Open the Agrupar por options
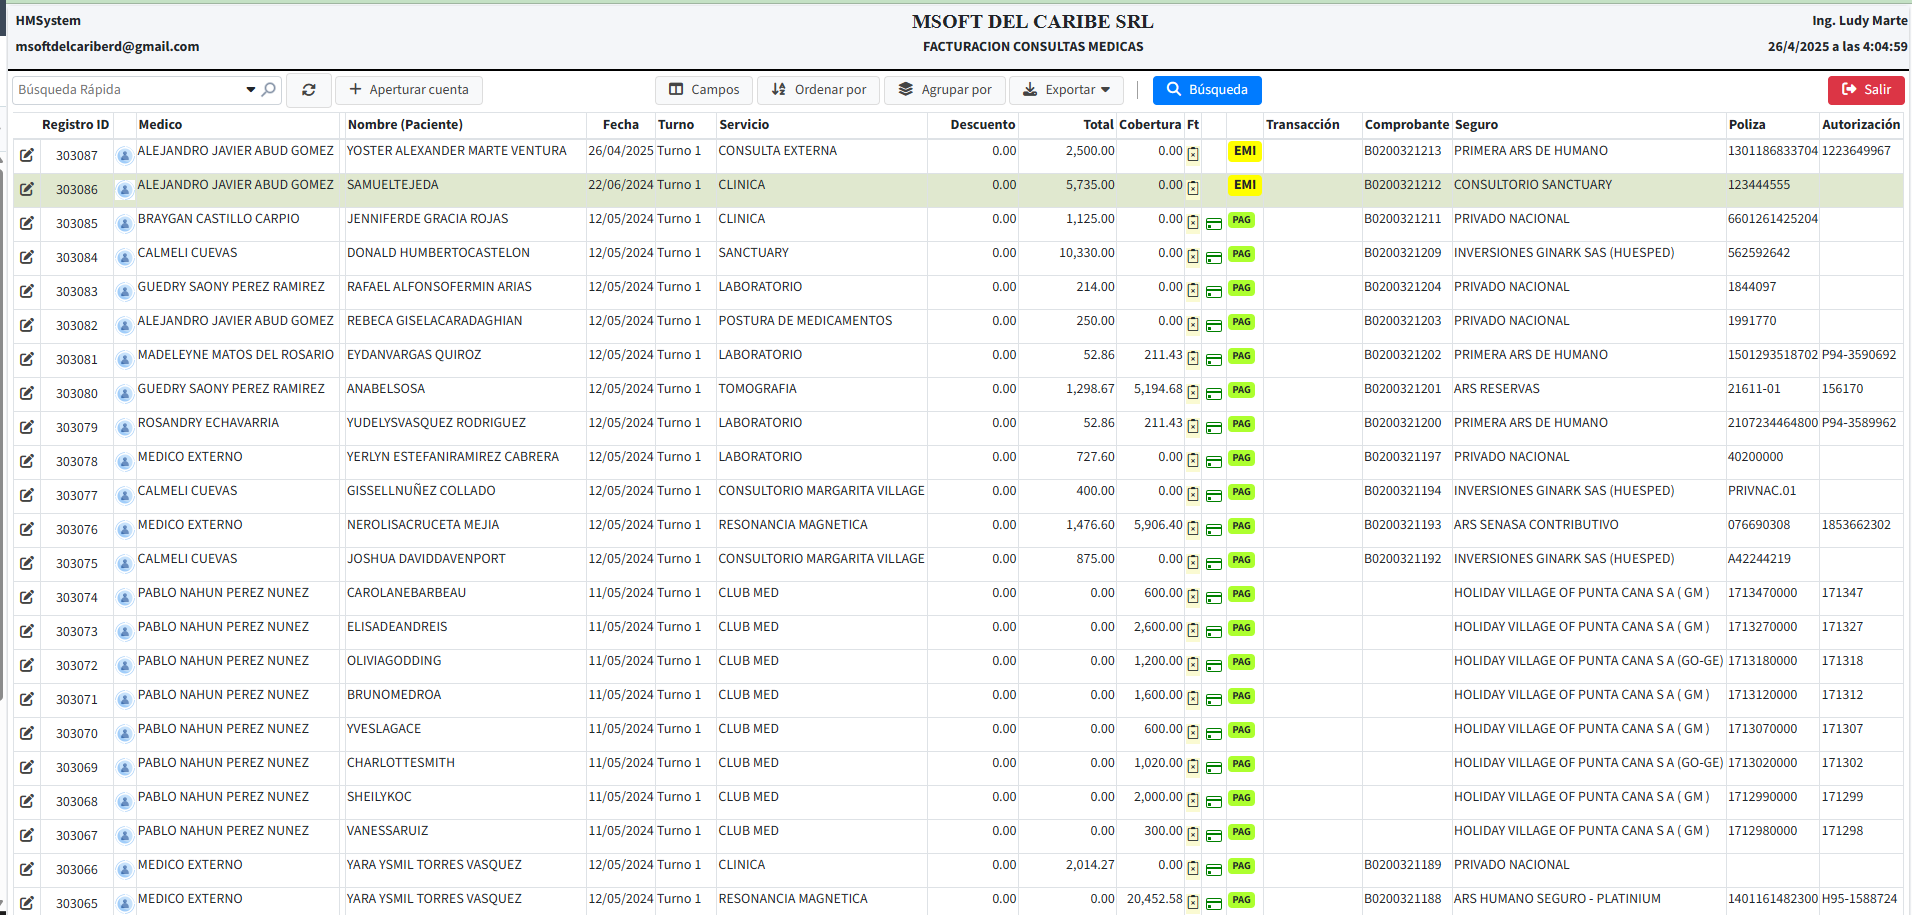 [944, 90]
